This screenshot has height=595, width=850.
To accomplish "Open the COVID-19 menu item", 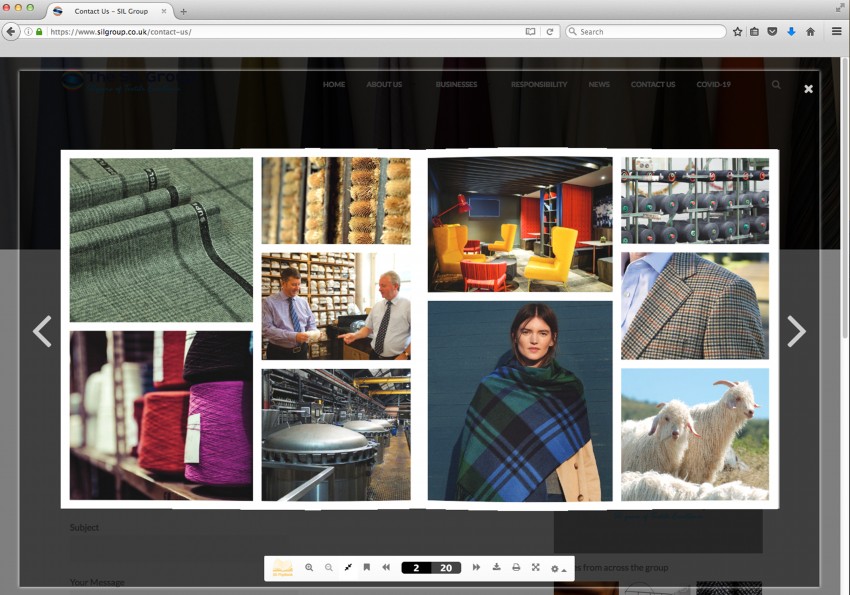I will click(713, 85).
